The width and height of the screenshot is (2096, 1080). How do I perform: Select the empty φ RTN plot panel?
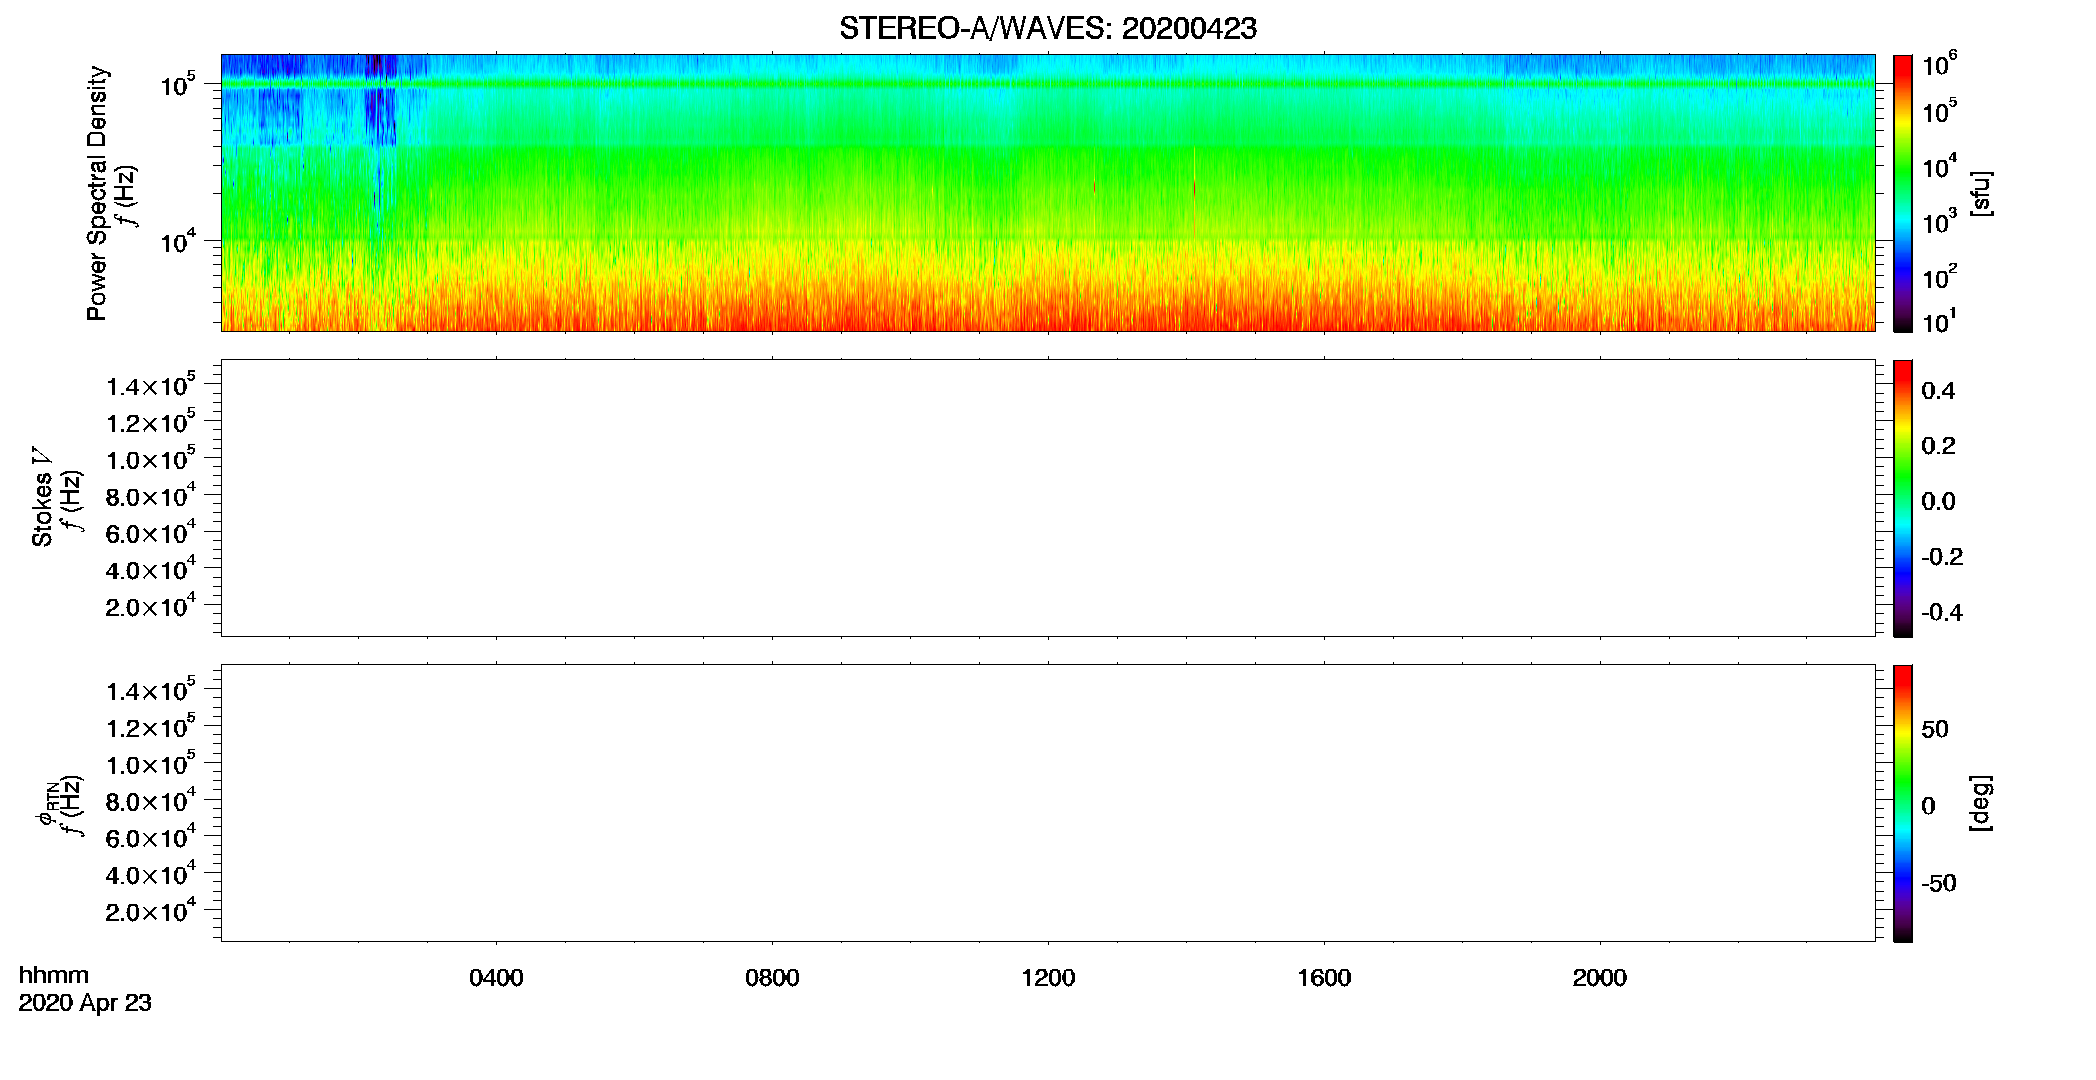click(1048, 802)
